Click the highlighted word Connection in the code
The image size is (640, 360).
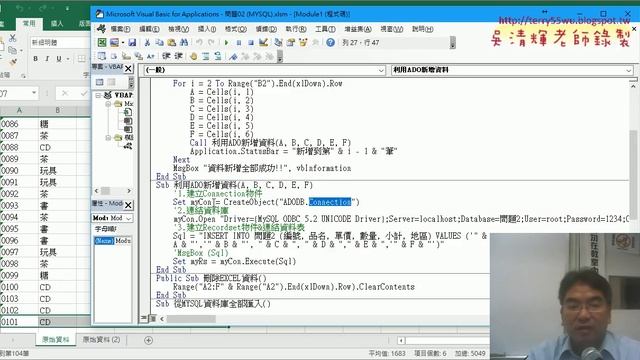pos(330,202)
